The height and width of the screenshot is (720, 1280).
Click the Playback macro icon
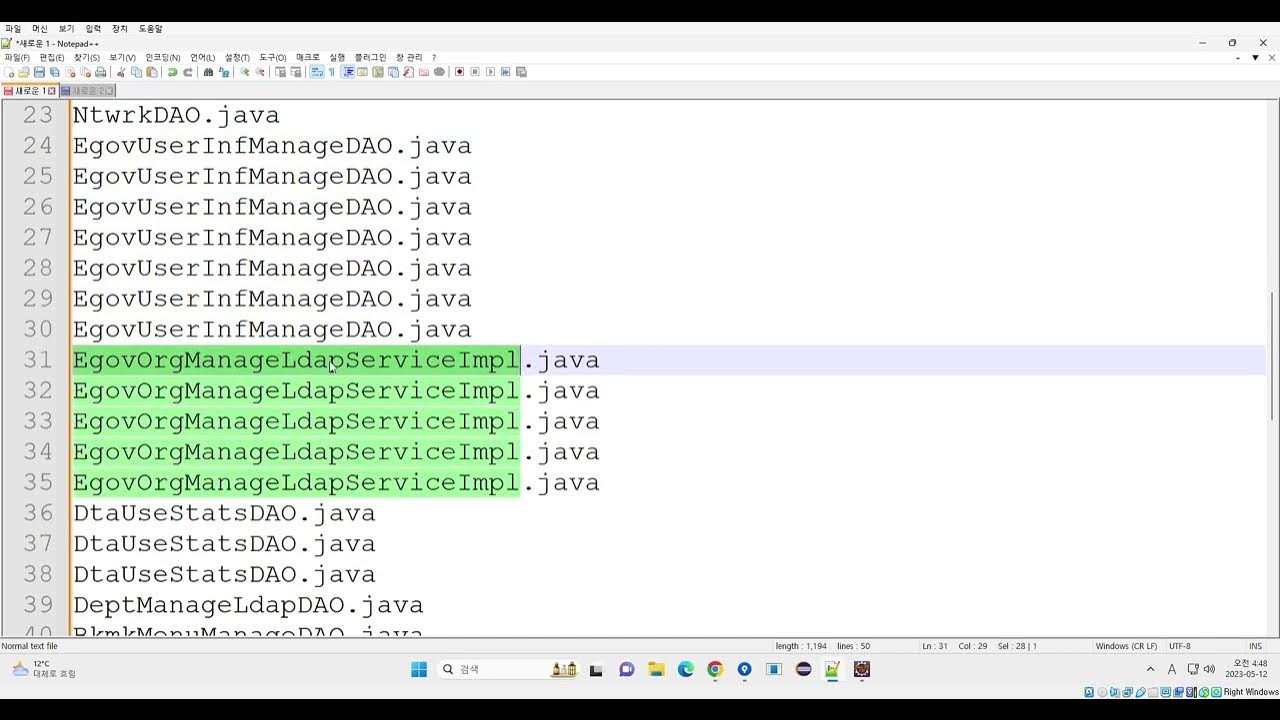[490, 72]
